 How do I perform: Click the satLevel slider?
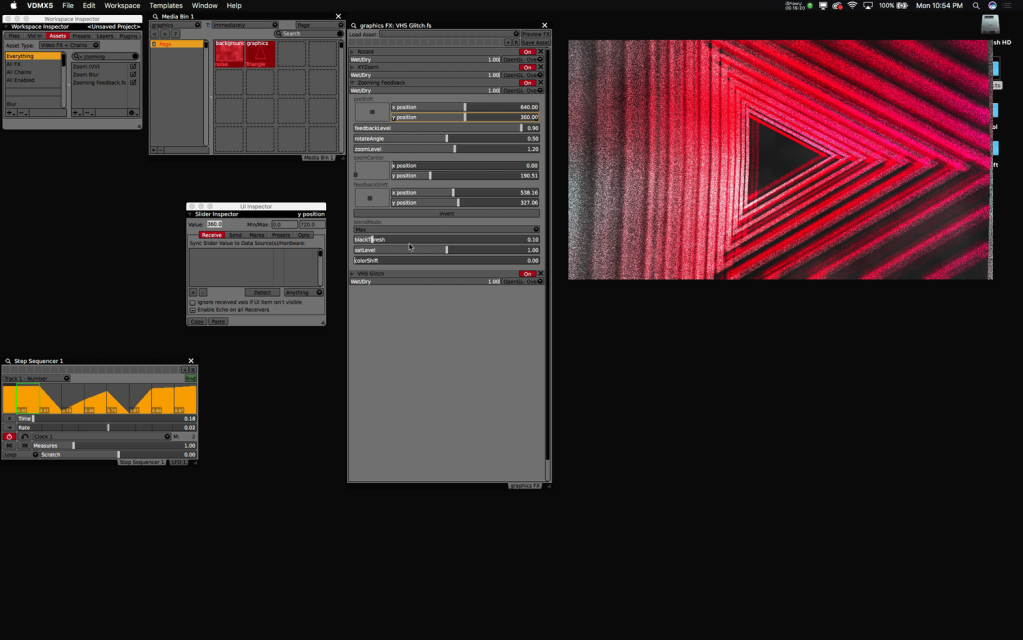coord(446,250)
